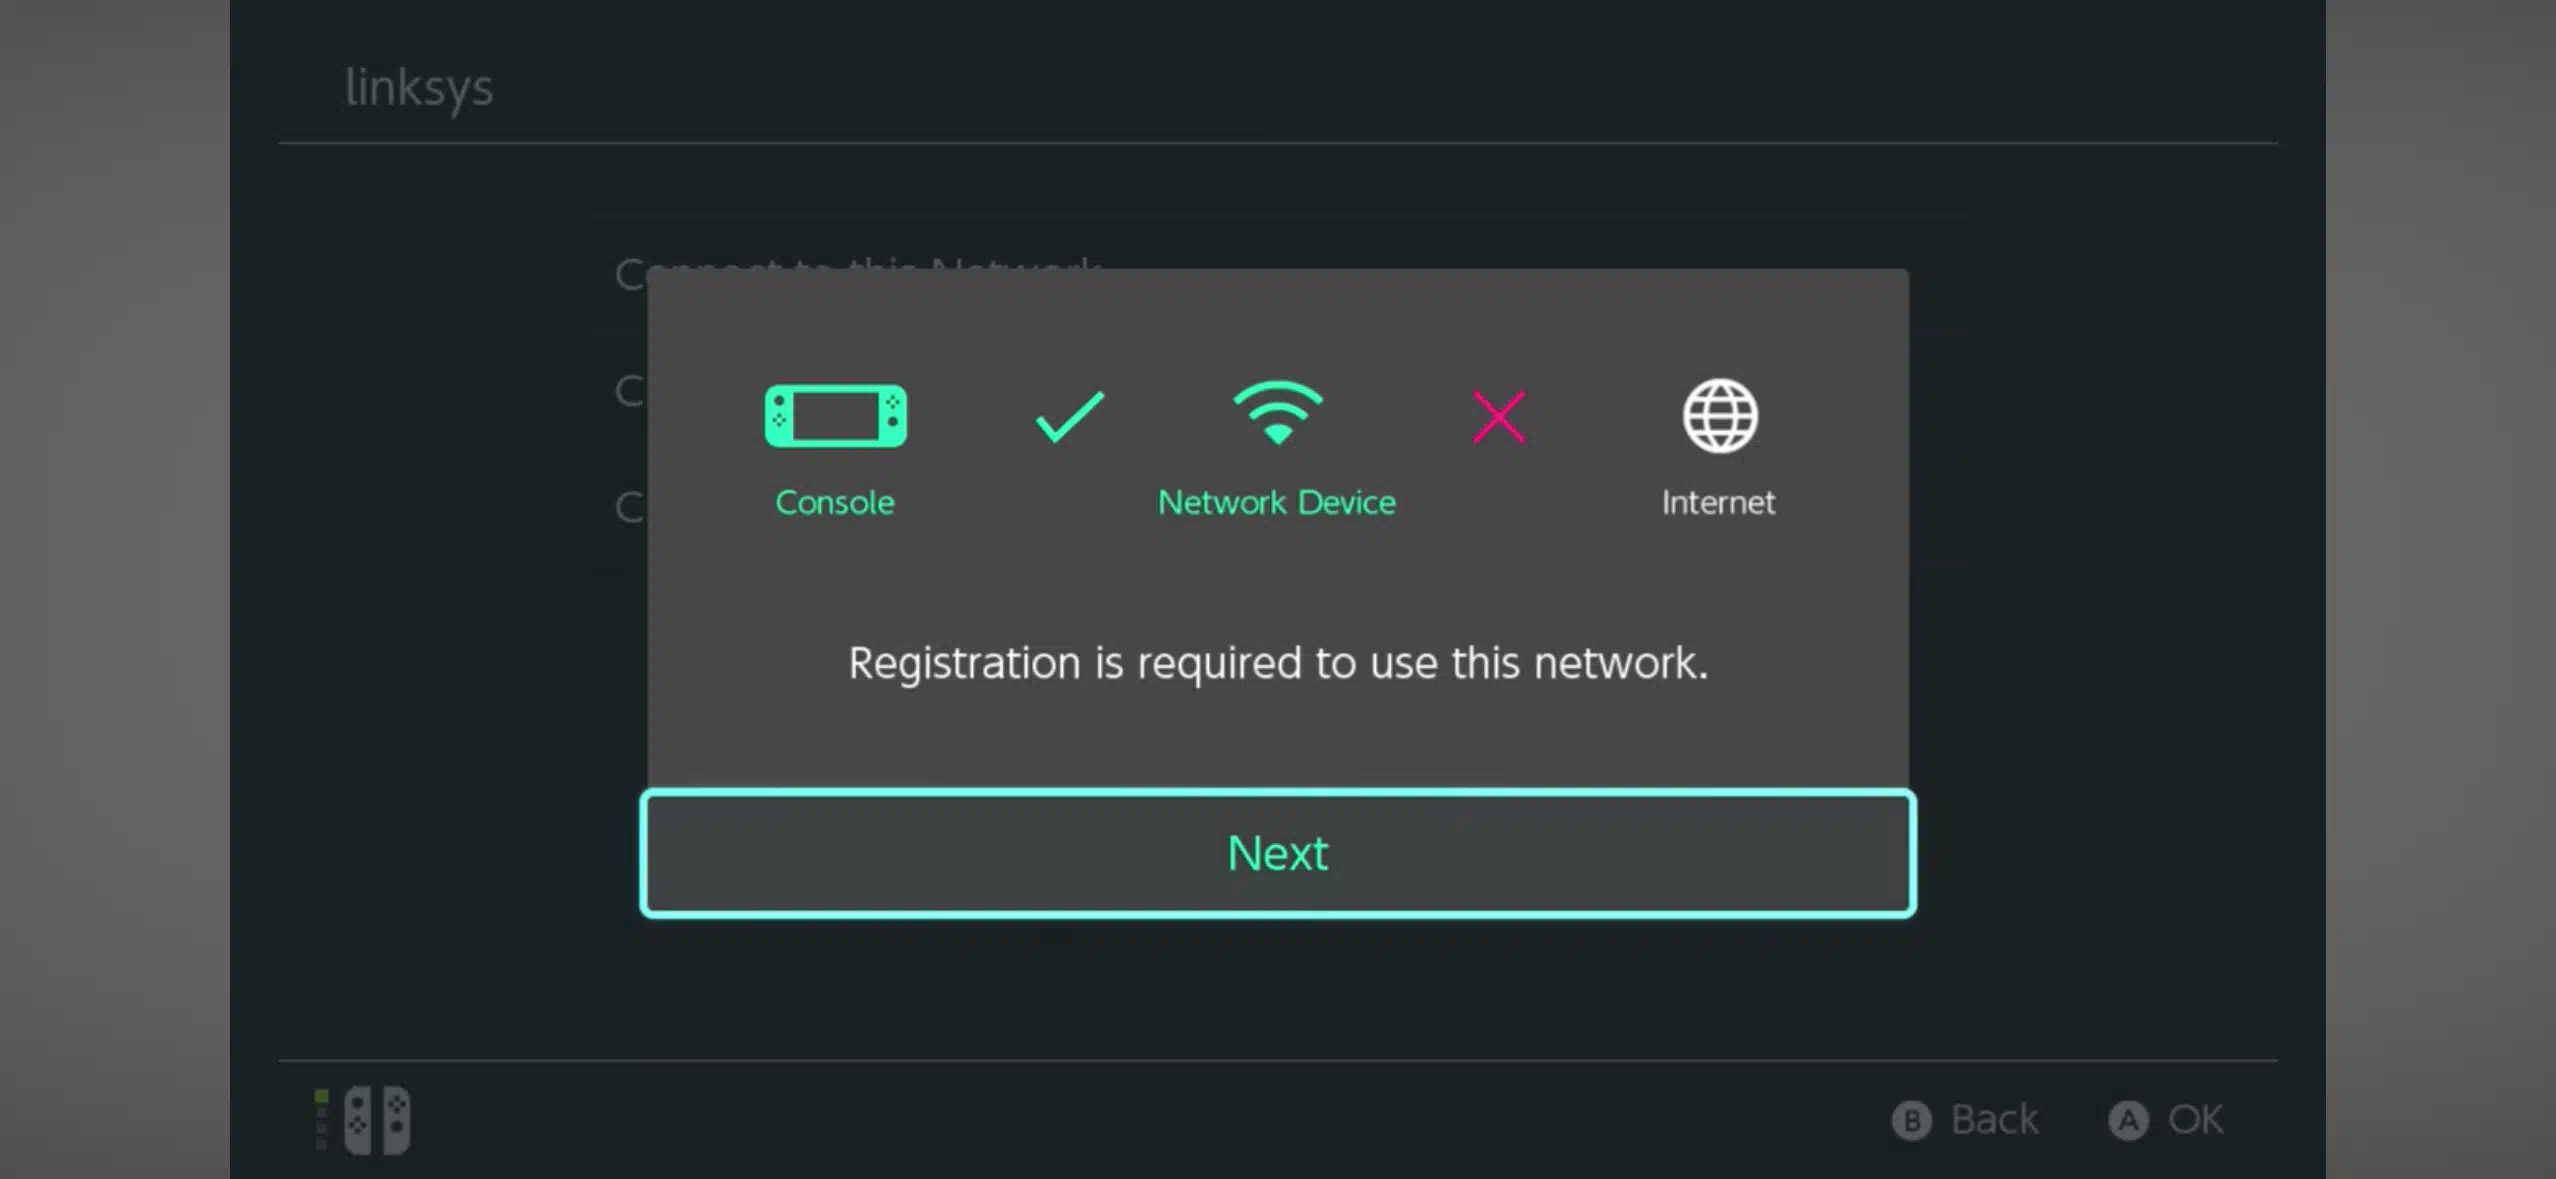Viewport: 2556px width, 1179px height.
Task: Click the linksys network title
Action: 419,88
